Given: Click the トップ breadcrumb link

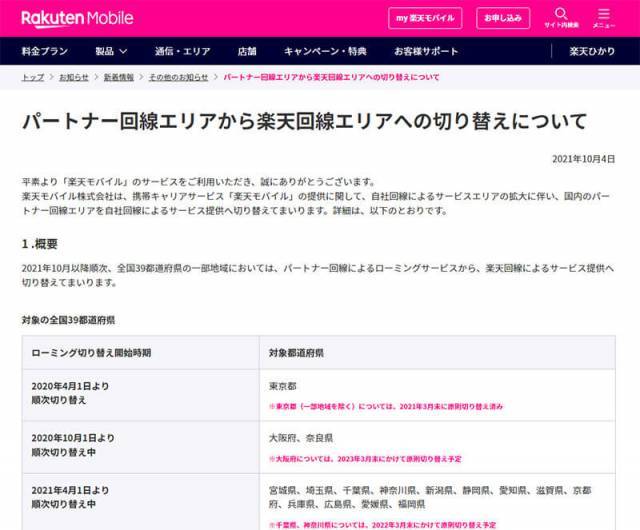Looking at the screenshot, I should pyautogui.click(x=33, y=77).
